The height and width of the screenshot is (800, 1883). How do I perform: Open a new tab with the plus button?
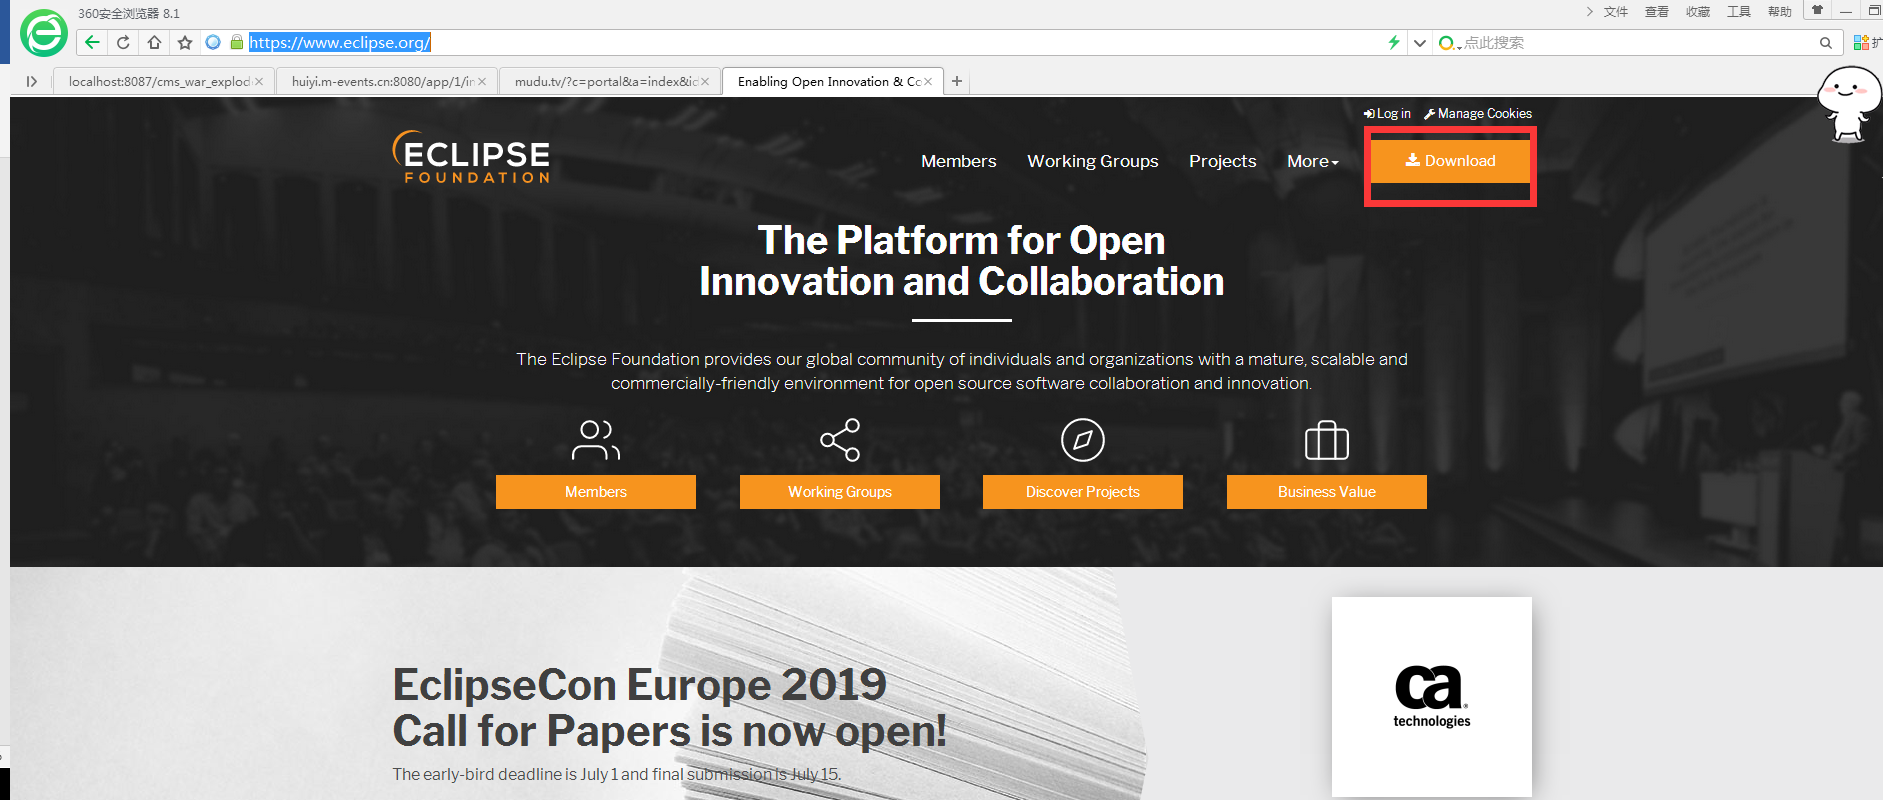[x=957, y=82]
